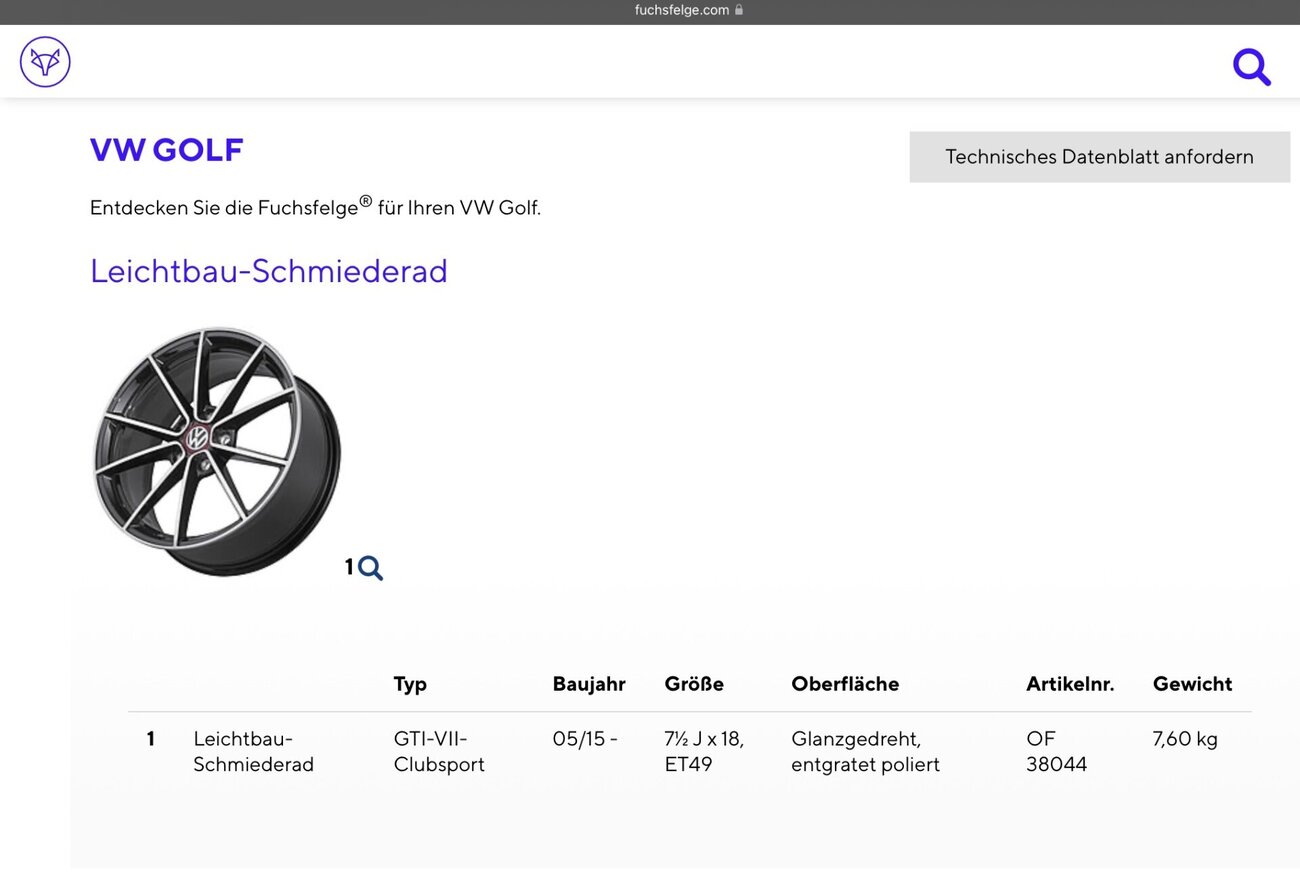Image resolution: width=1300 pixels, height=893 pixels.
Task: Click the Glanzgedreht, entgratet poliert cell
Action: pos(866,752)
